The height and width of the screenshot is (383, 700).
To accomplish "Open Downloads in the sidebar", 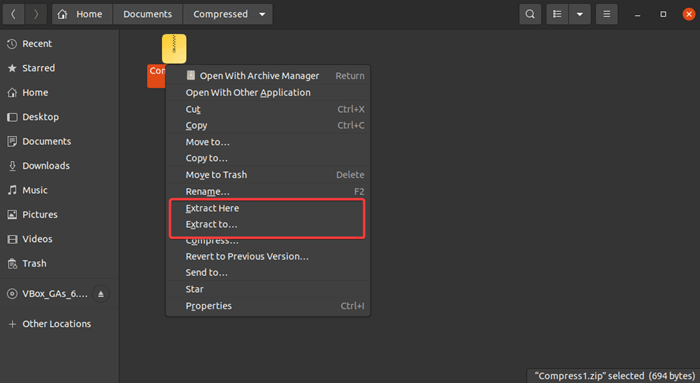I will [59, 166].
